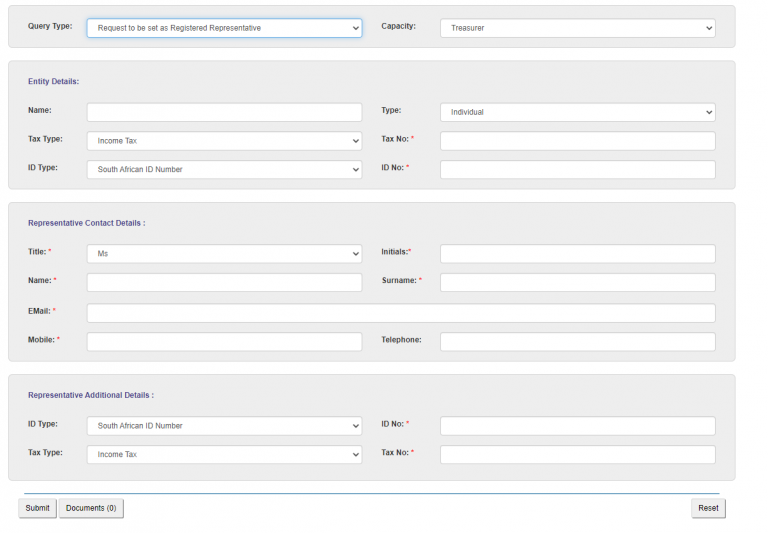Open Representative Additional Details Tax Type dropdown

[224, 455]
